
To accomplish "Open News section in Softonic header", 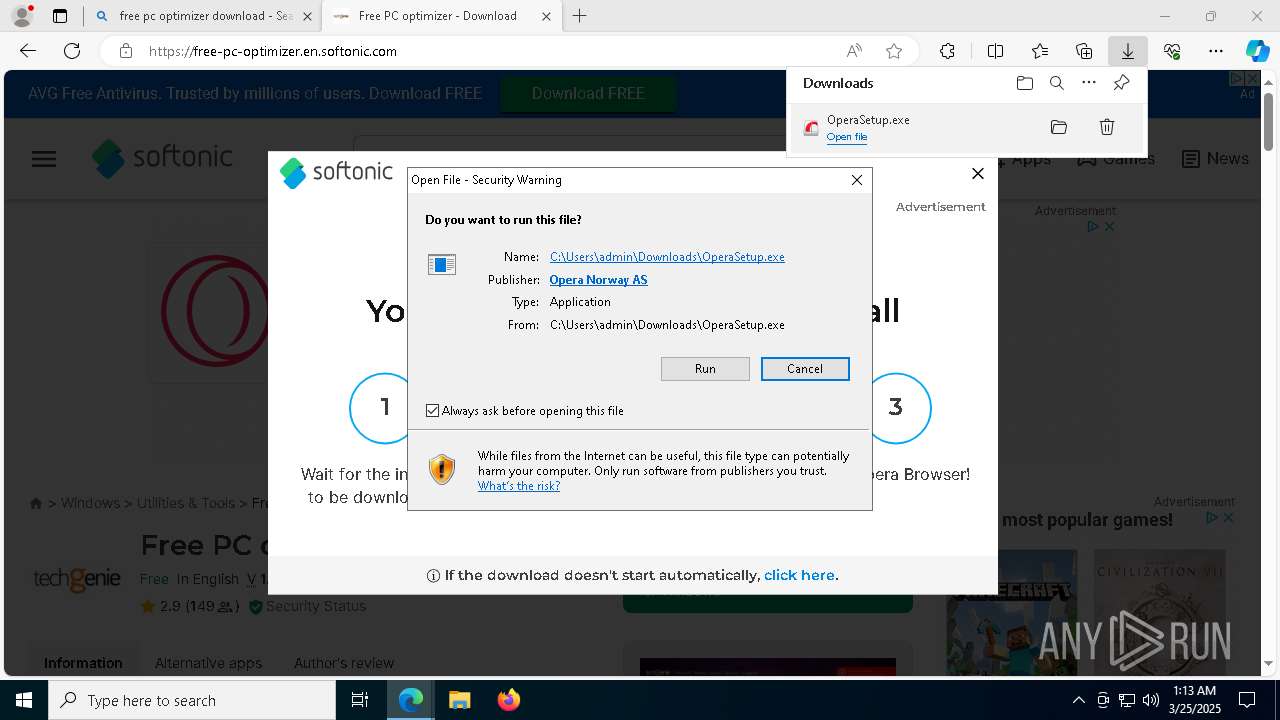I will pos(1215,159).
